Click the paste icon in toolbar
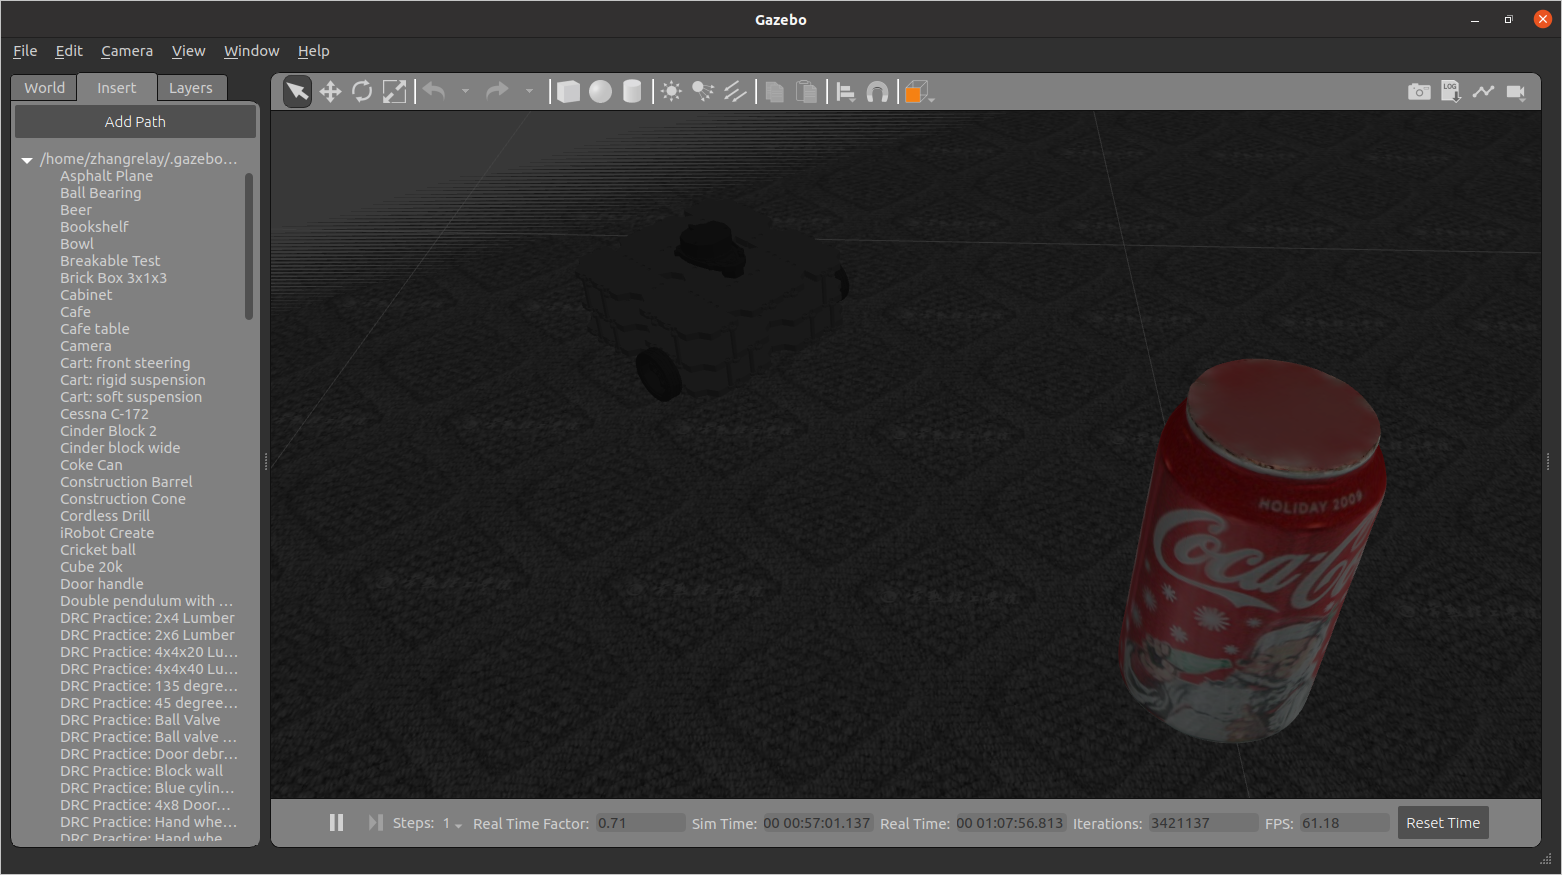The image size is (1562, 875). click(x=807, y=92)
